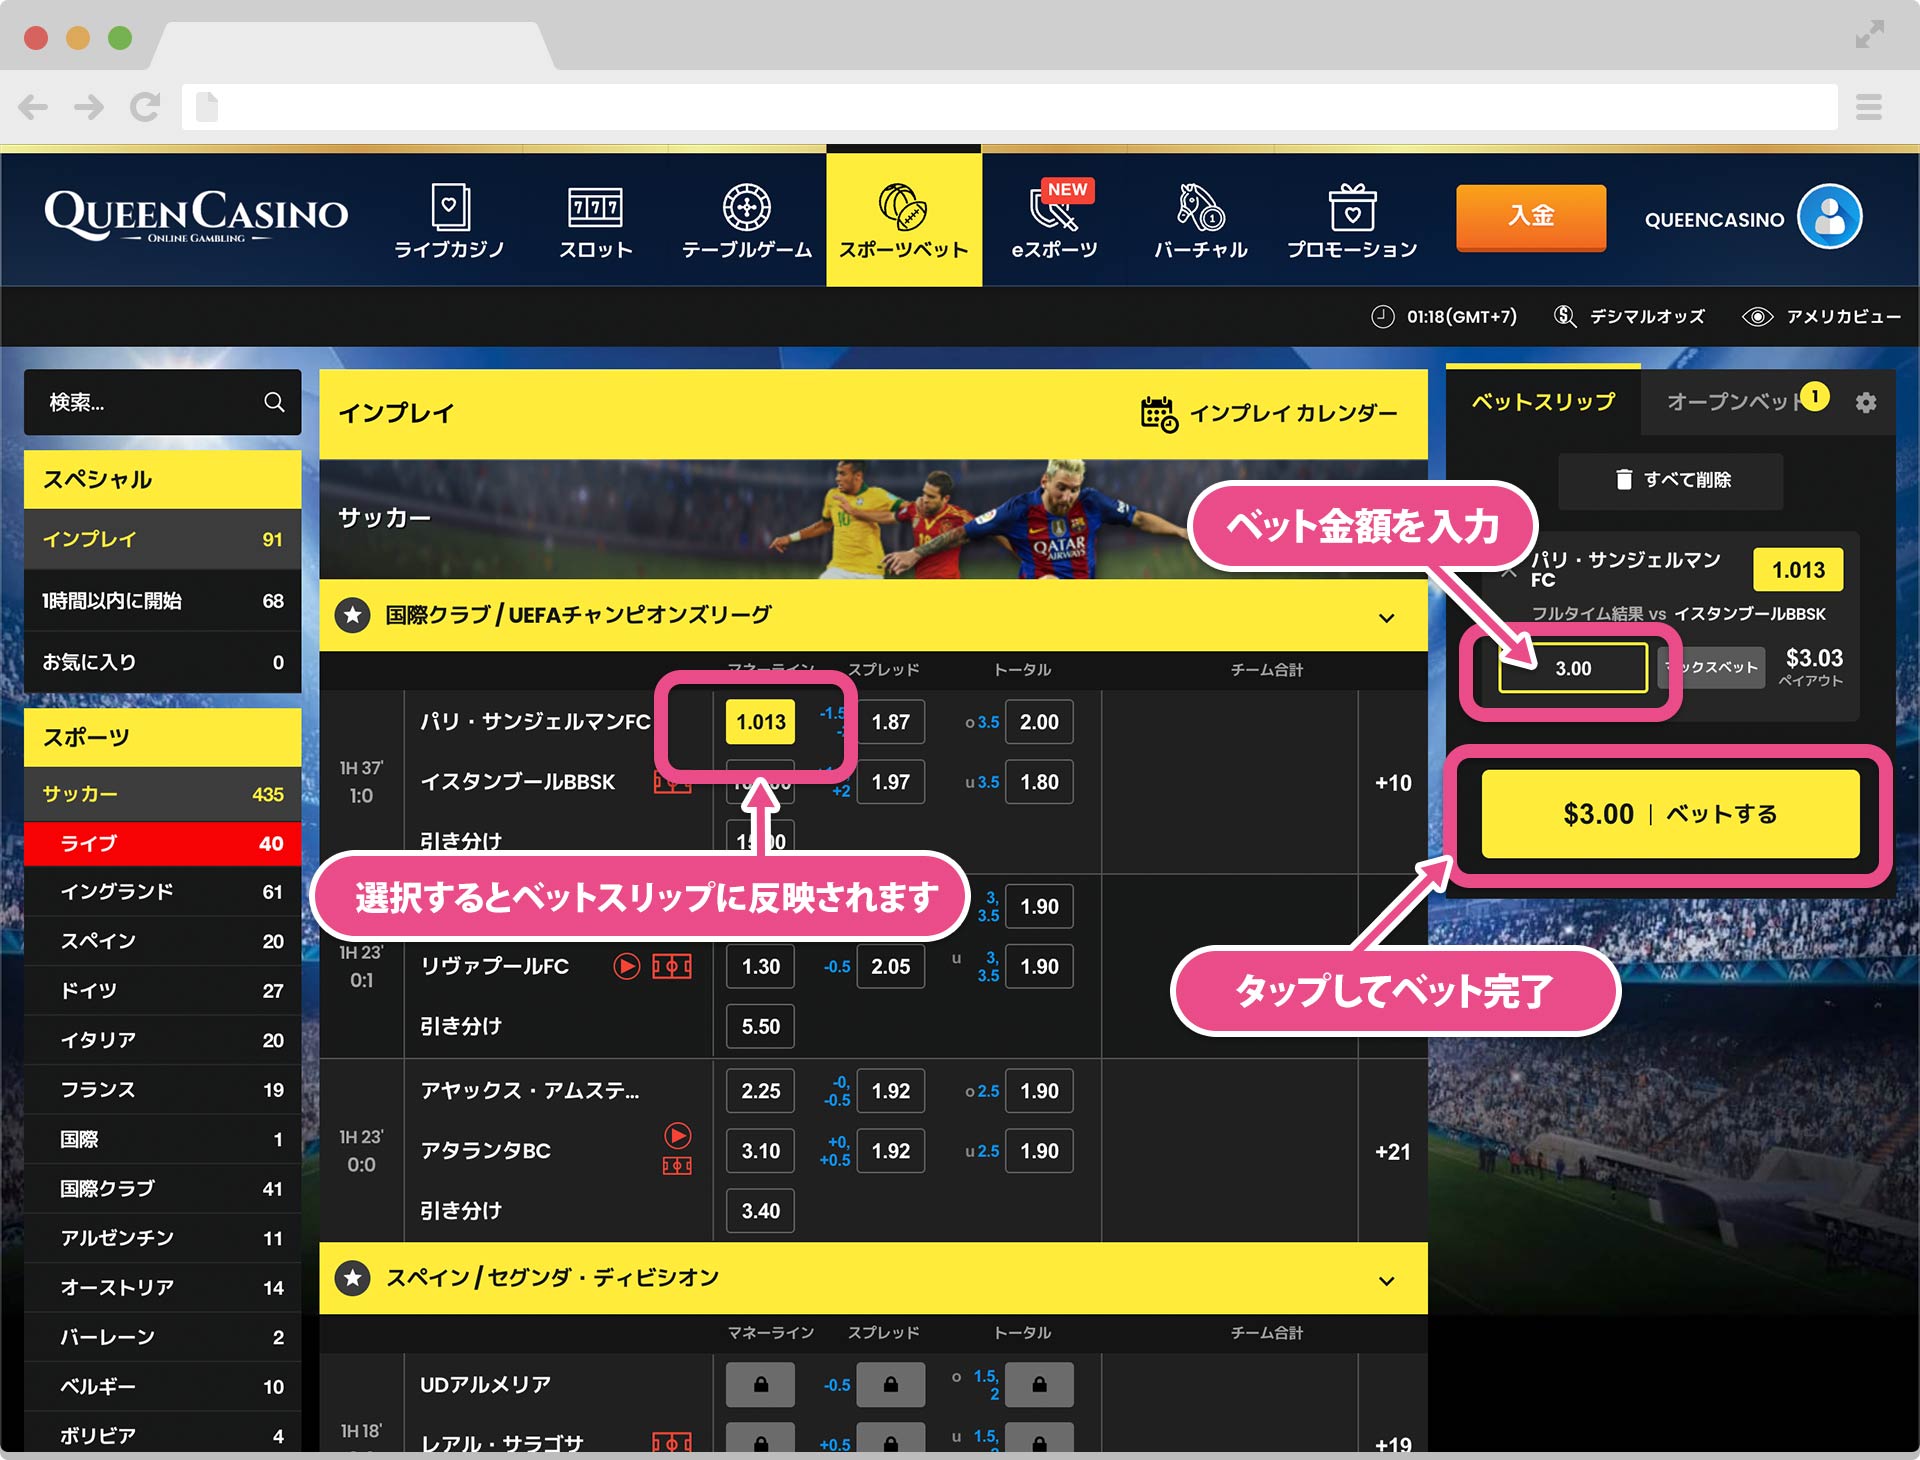The height and width of the screenshot is (1460, 1920).
Task: Select the red ライブ 40 row
Action: 162,843
